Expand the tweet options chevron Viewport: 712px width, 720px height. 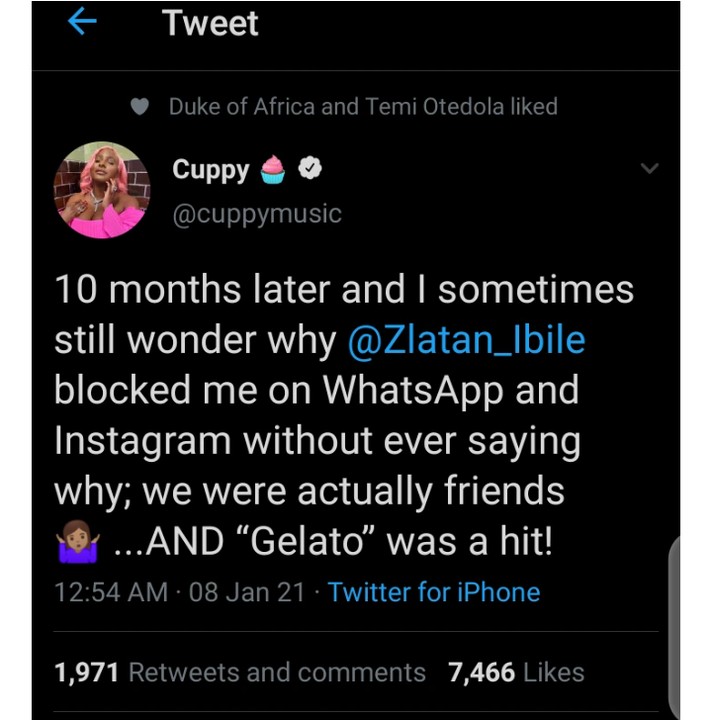click(650, 168)
